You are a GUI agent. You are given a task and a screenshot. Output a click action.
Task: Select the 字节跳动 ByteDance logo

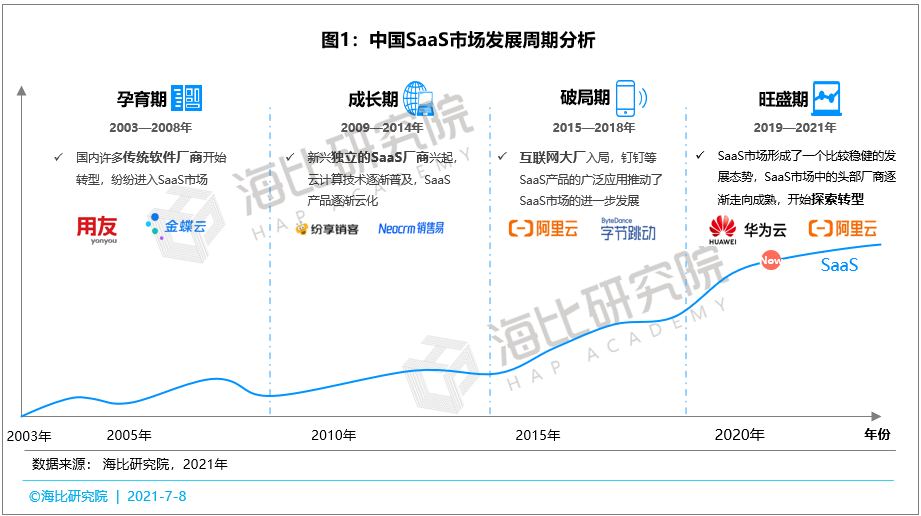pyautogui.click(x=628, y=229)
